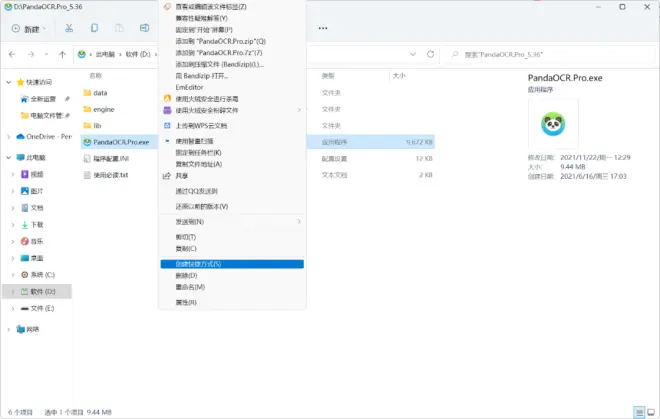
Task: Open recent locations dropdown arrow
Action: coord(46,54)
